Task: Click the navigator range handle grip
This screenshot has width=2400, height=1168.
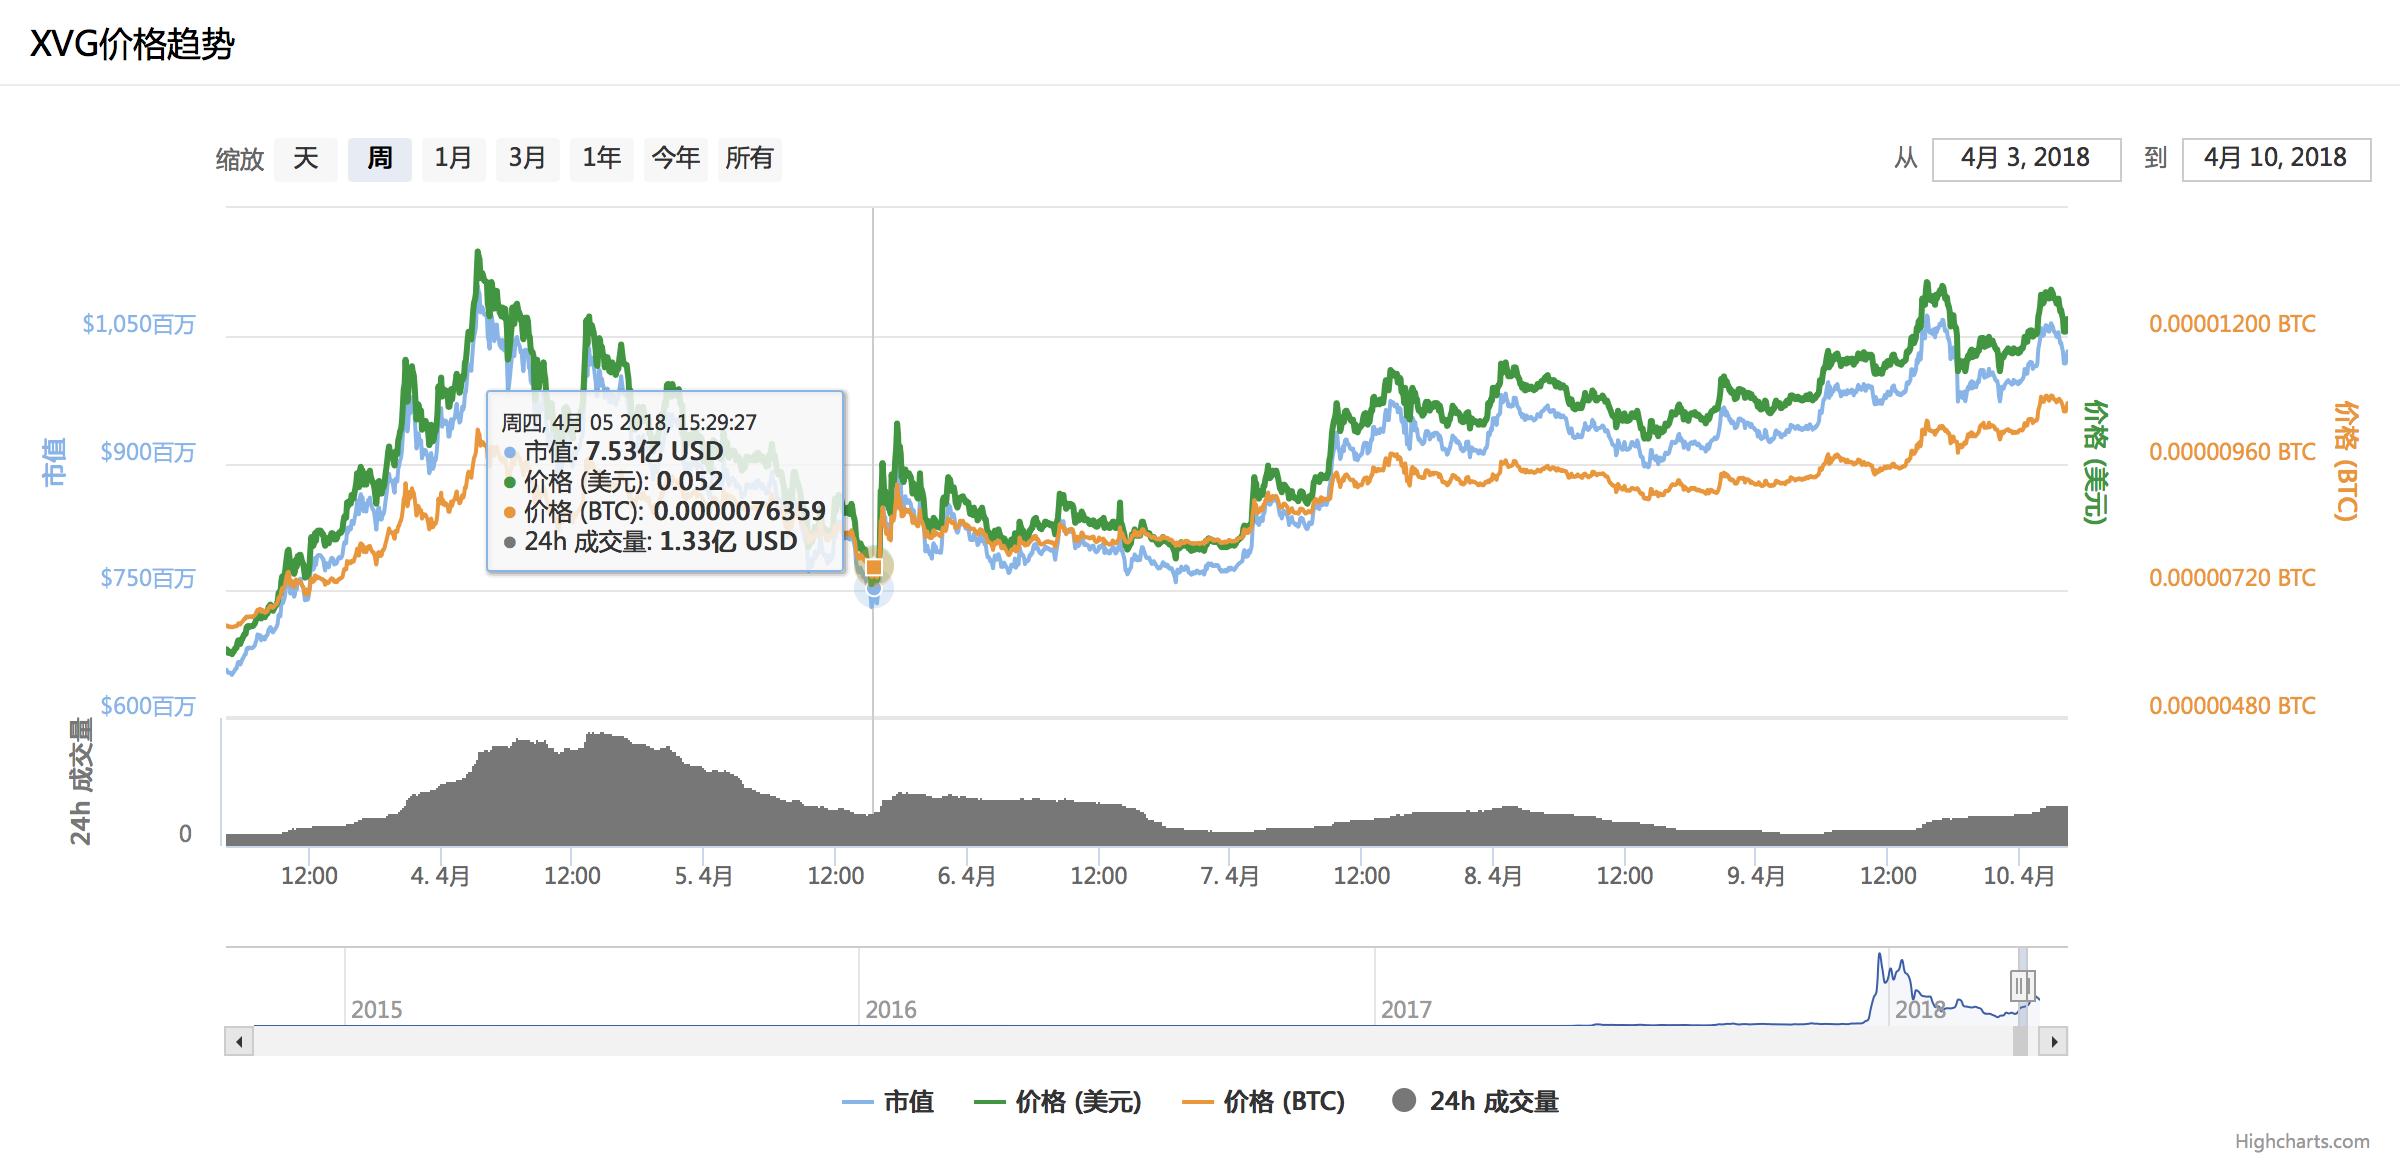Action: 2022,986
